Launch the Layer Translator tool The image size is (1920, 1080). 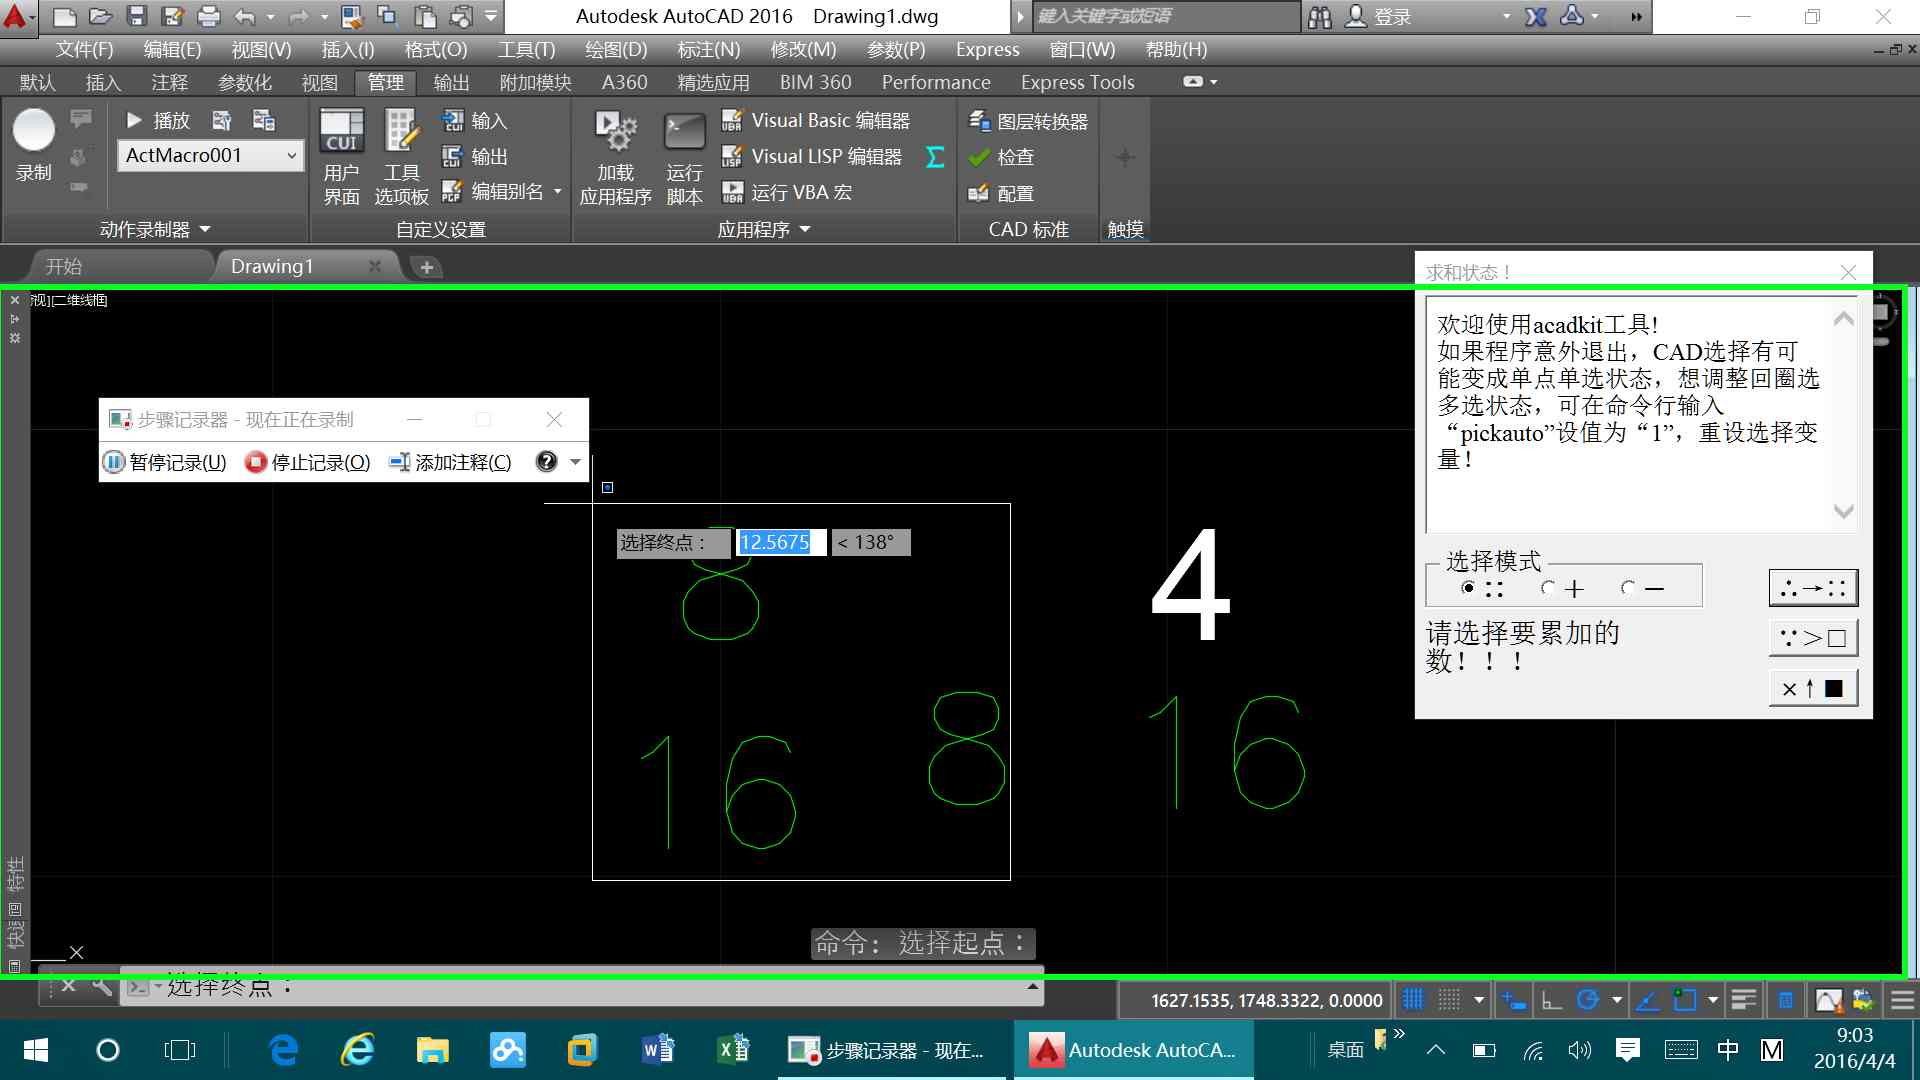[x=1029, y=121]
